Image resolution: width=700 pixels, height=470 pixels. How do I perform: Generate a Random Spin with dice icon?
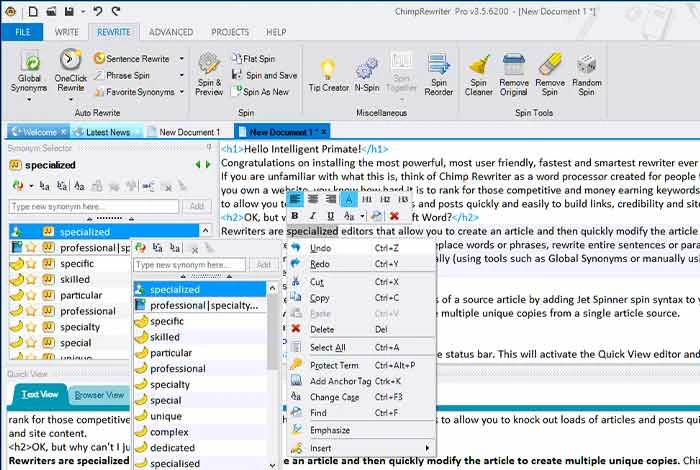(x=587, y=75)
